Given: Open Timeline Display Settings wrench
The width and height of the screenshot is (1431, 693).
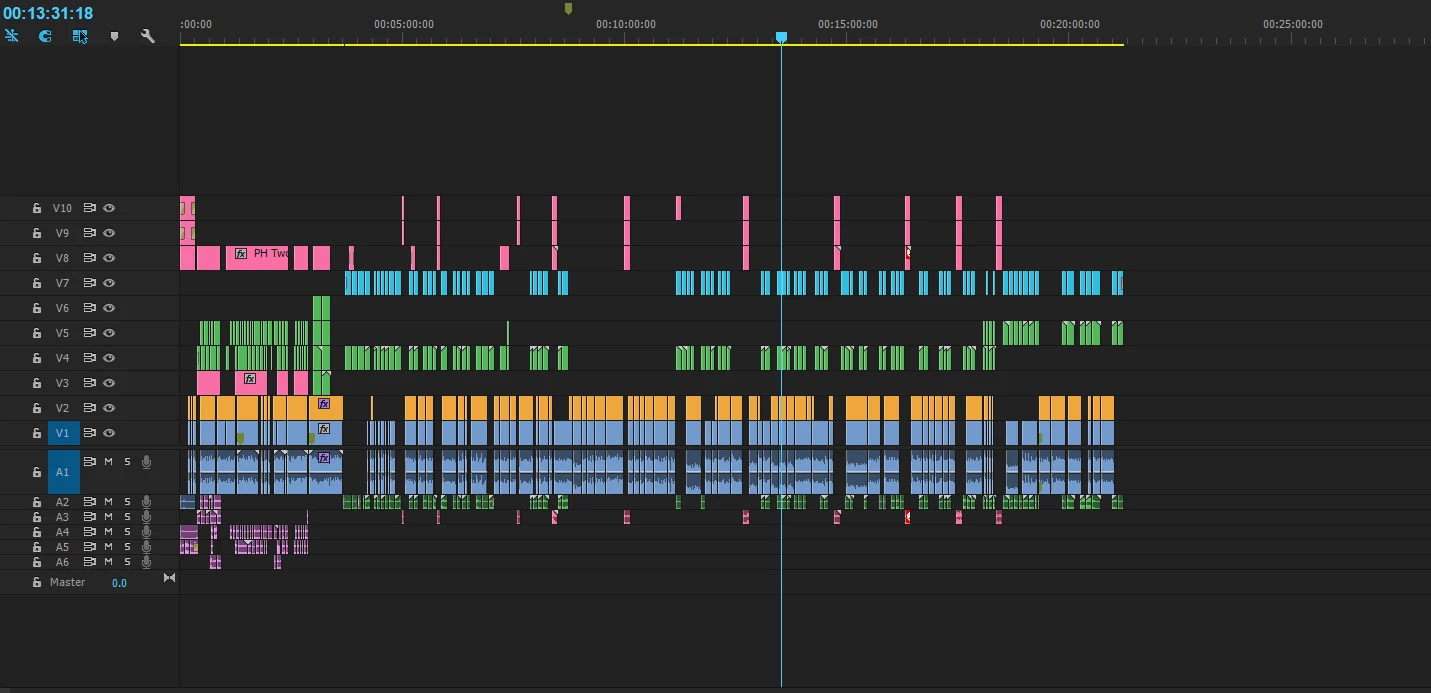Looking at the screenshot, I should pos(148,36).
